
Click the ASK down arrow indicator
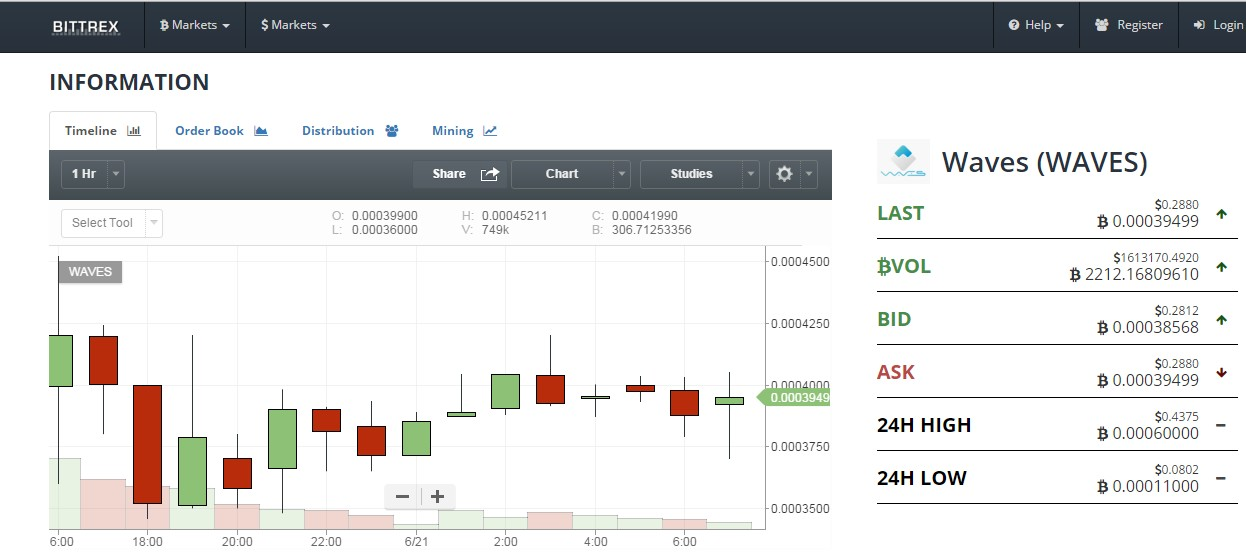1222,373
